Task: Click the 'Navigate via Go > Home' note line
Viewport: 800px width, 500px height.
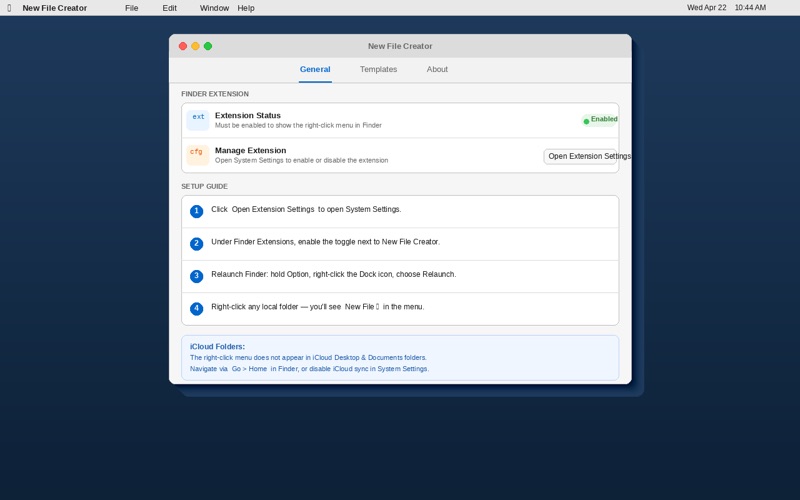Action: pyautogui.click(x=309, y=369)
